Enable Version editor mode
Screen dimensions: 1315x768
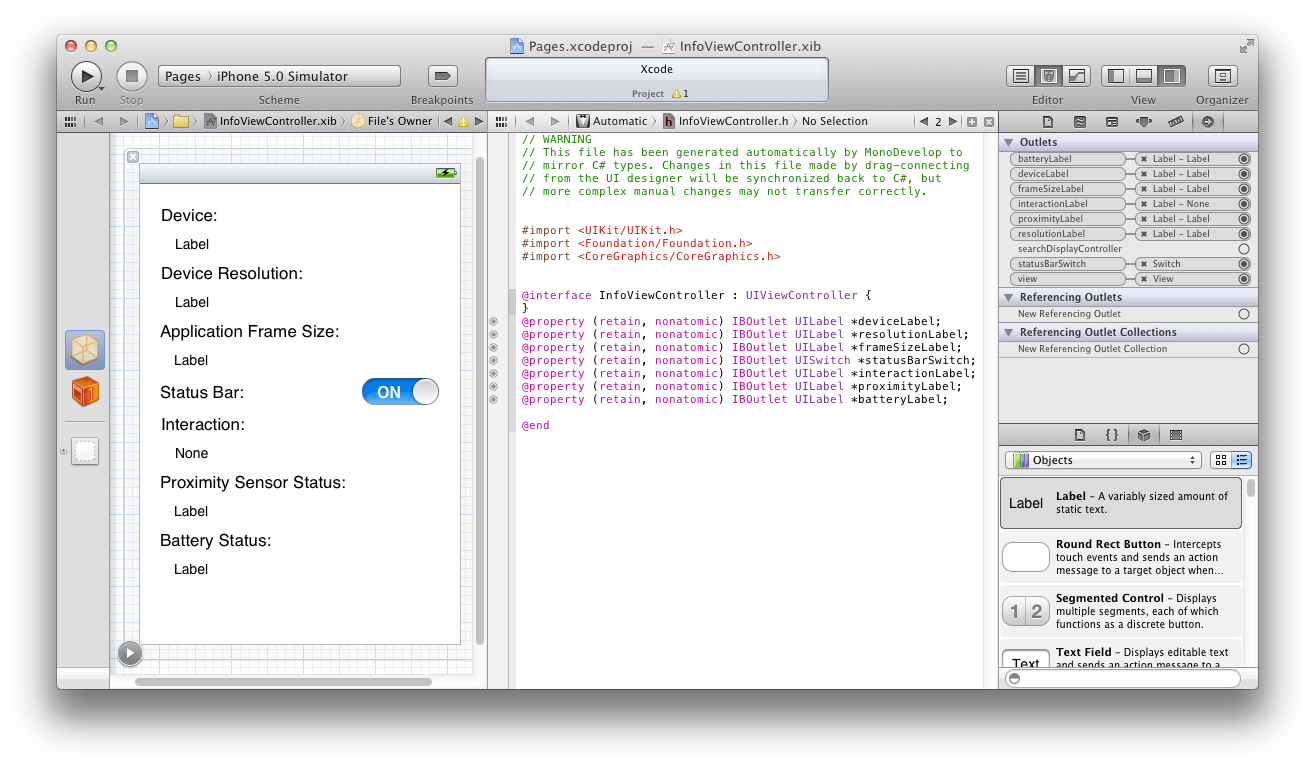click(x=1073, y=75)
